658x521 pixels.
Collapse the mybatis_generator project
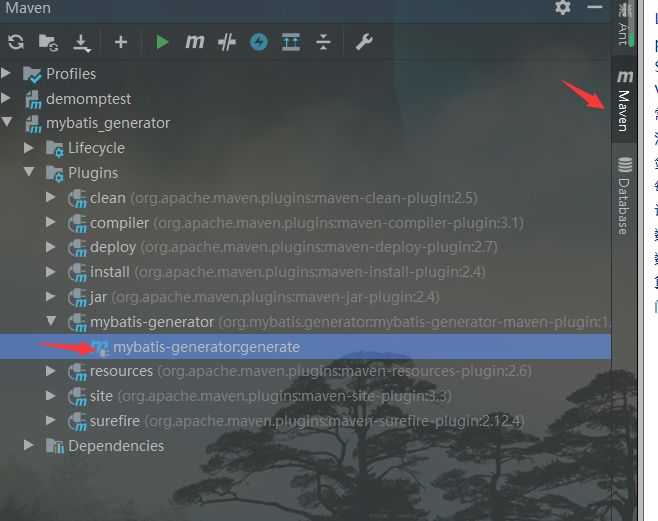[7, 122]
